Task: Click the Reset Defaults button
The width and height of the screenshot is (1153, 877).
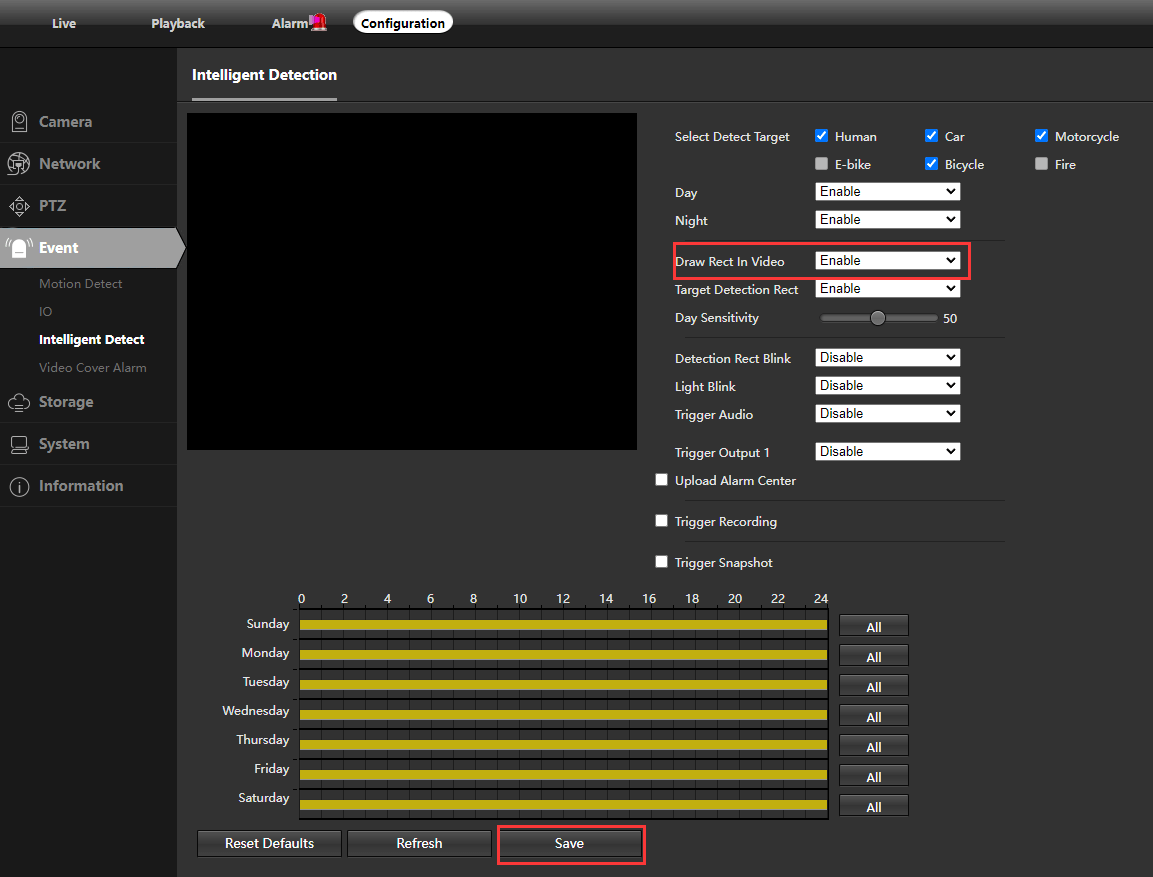Action: pyautogui.click(x=269, y=843)
